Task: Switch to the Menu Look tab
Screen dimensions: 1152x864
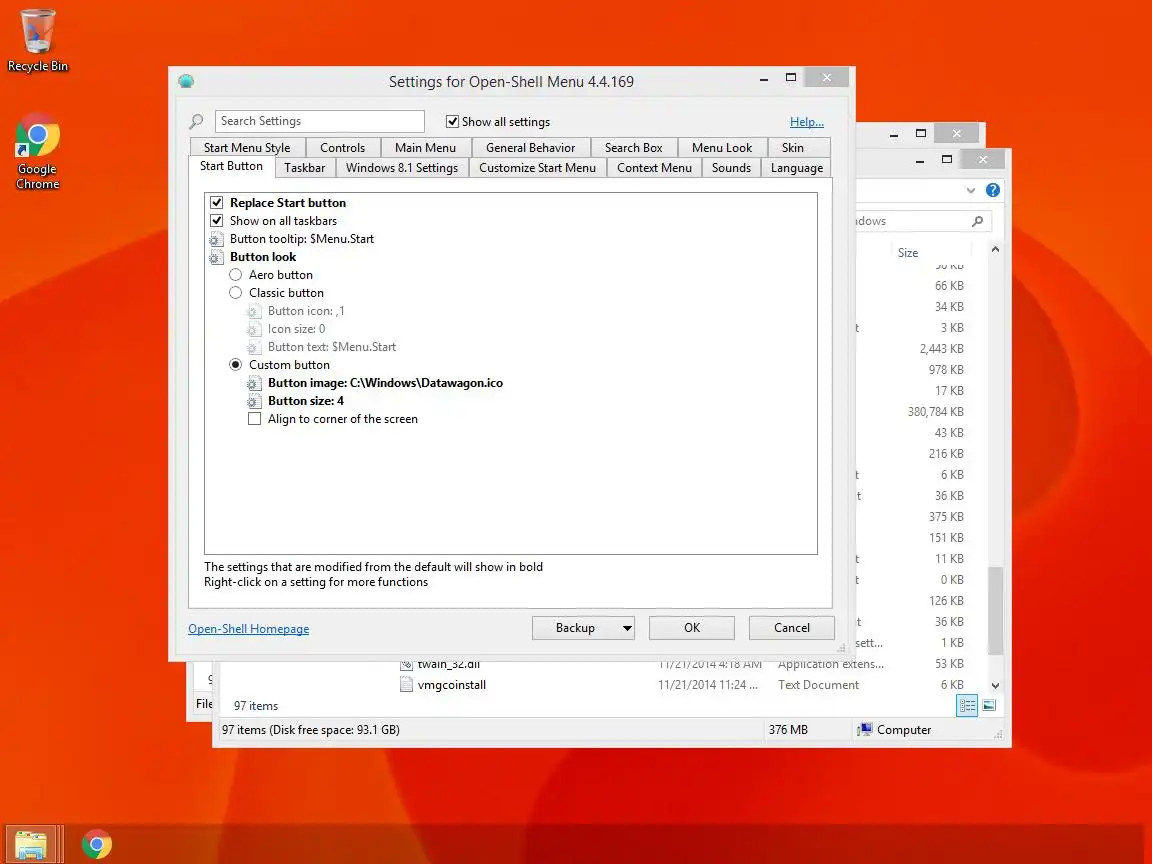Action: click(x=722, y=148)
